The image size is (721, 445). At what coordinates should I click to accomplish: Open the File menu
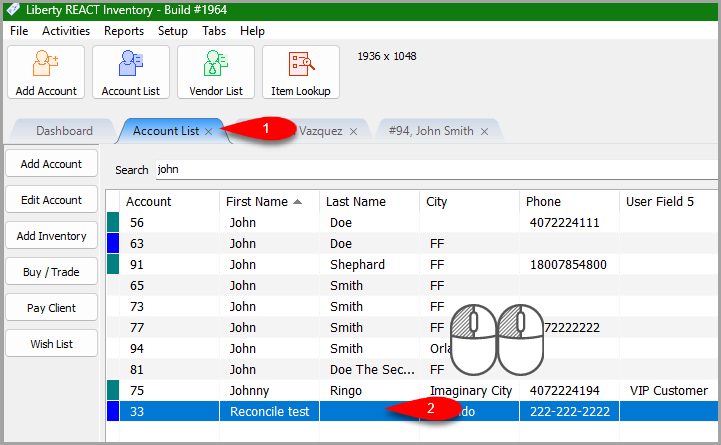pyautogui.click(x=19, y=31)
